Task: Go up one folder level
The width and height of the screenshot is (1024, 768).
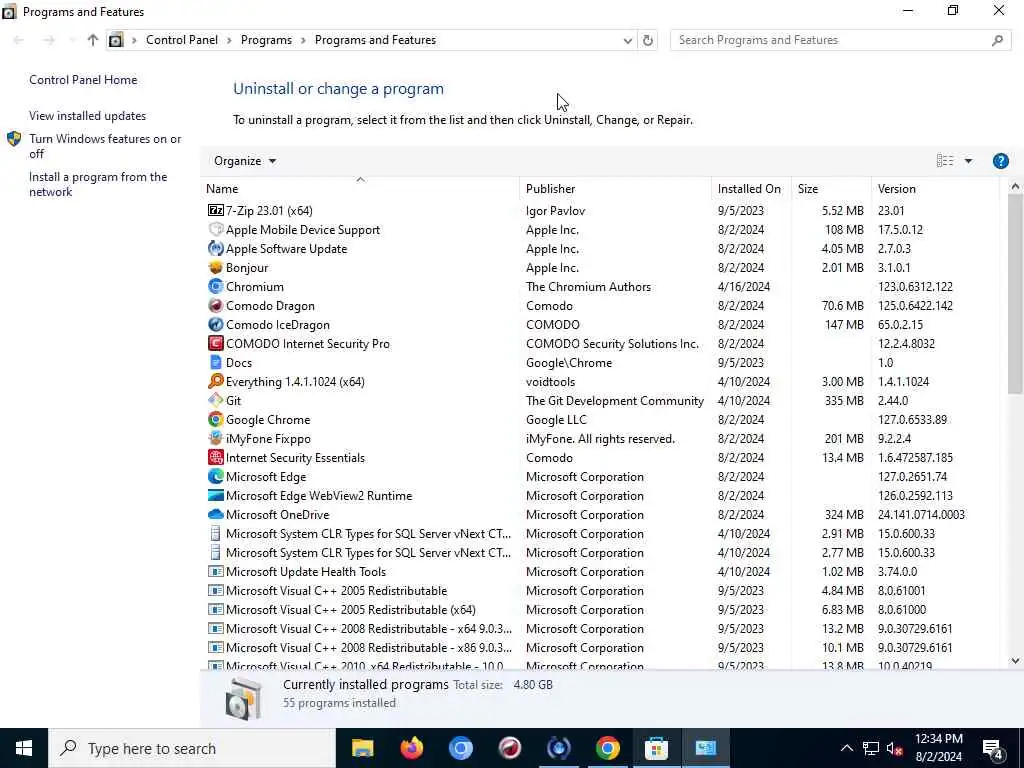Action: coord(93,40)
